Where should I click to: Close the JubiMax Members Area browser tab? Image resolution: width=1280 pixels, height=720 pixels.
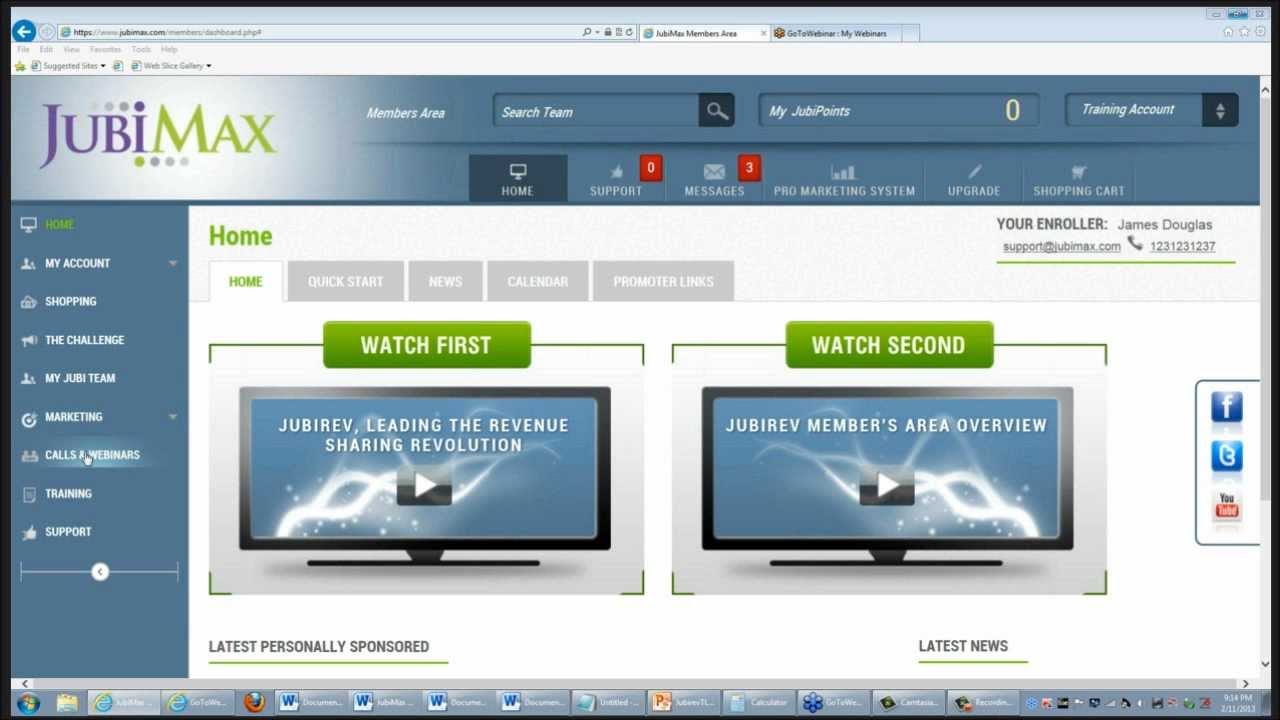point(763,33)
